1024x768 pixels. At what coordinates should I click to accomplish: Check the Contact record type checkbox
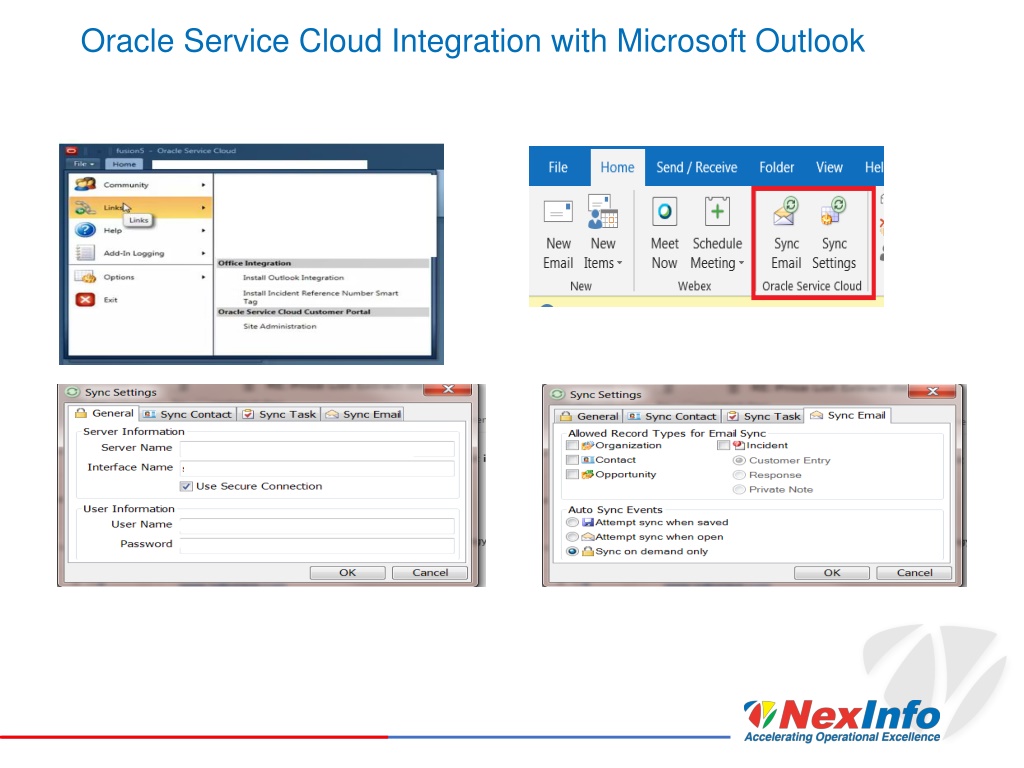[572, 460]
